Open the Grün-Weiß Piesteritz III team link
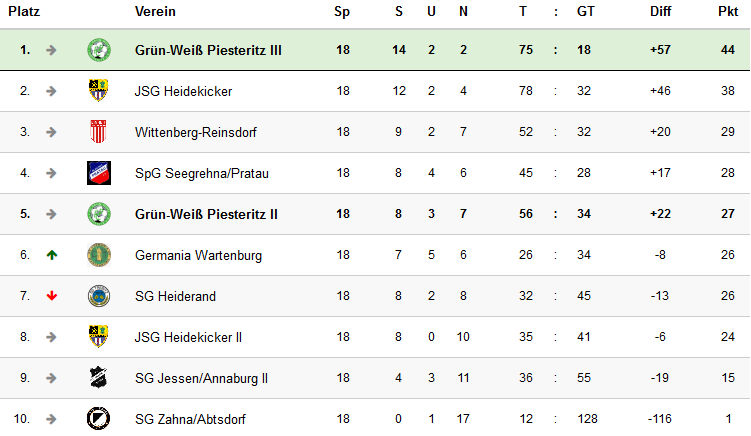751x436 pixels. [x=208, y=50]
